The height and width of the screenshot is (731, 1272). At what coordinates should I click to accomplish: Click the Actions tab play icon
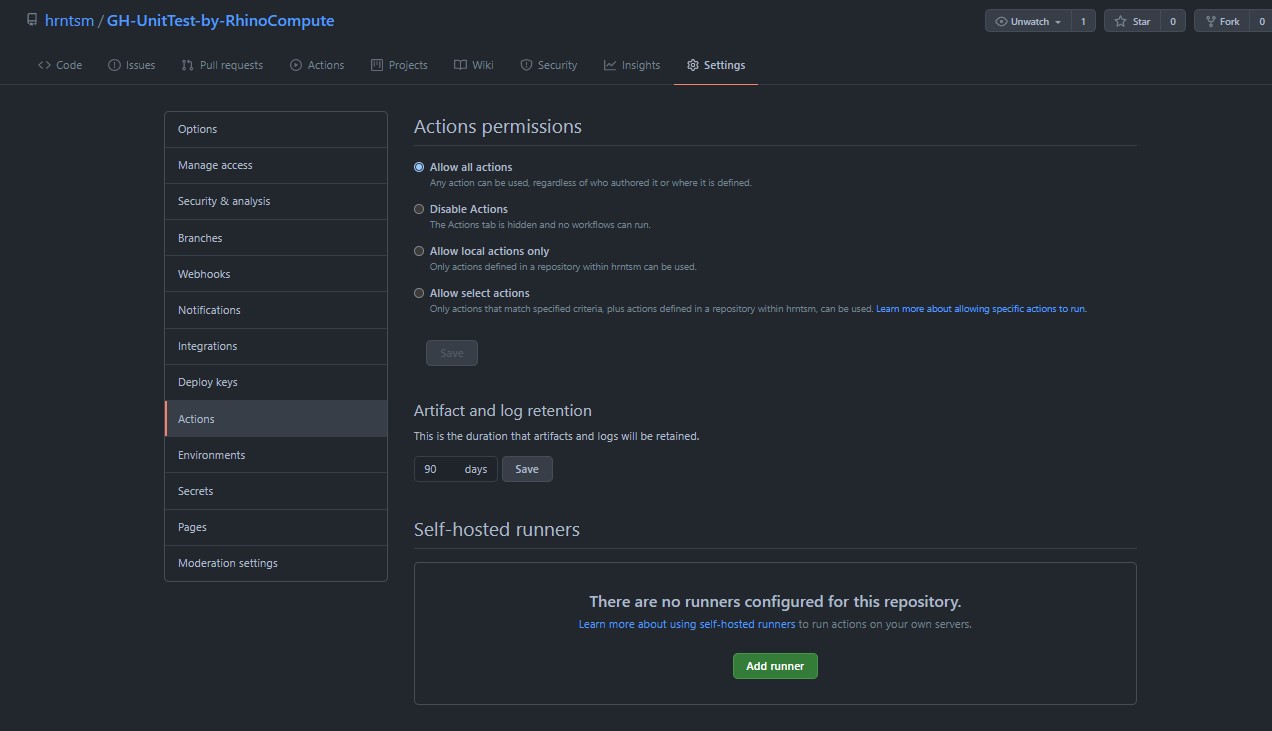[x=296, y=65]
